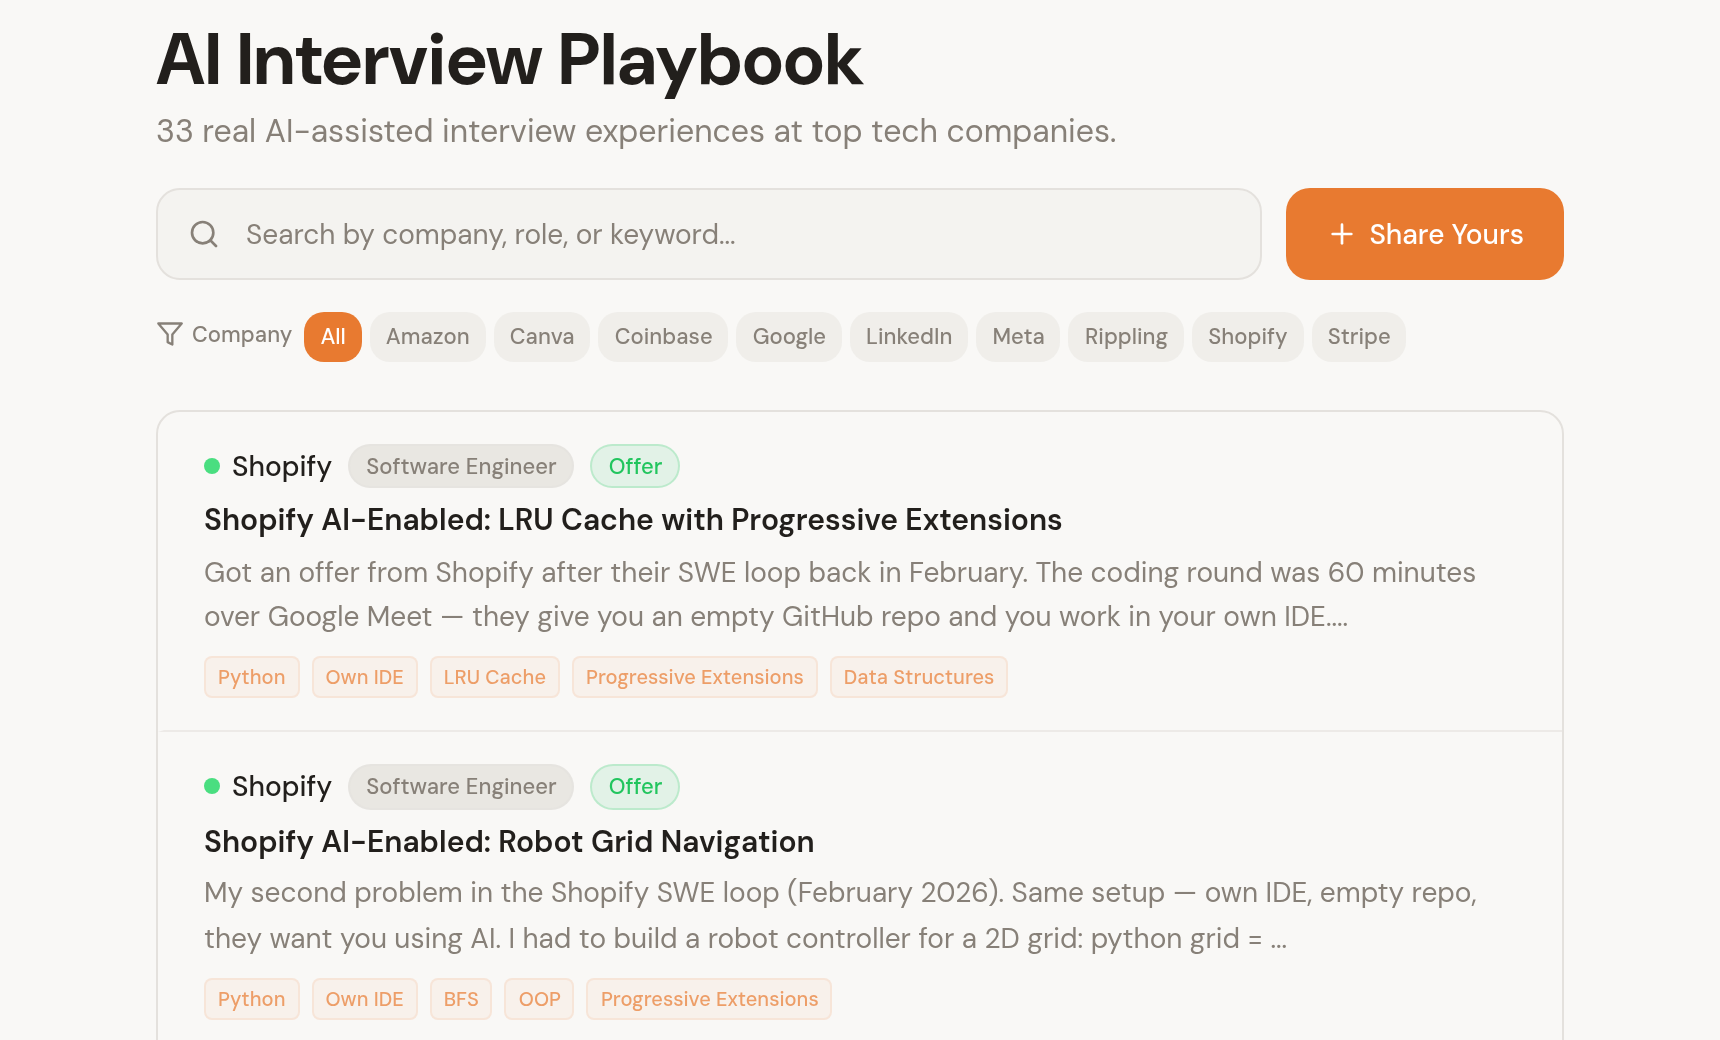
Task: Select the Meta filter chip
Action: 1017,337
